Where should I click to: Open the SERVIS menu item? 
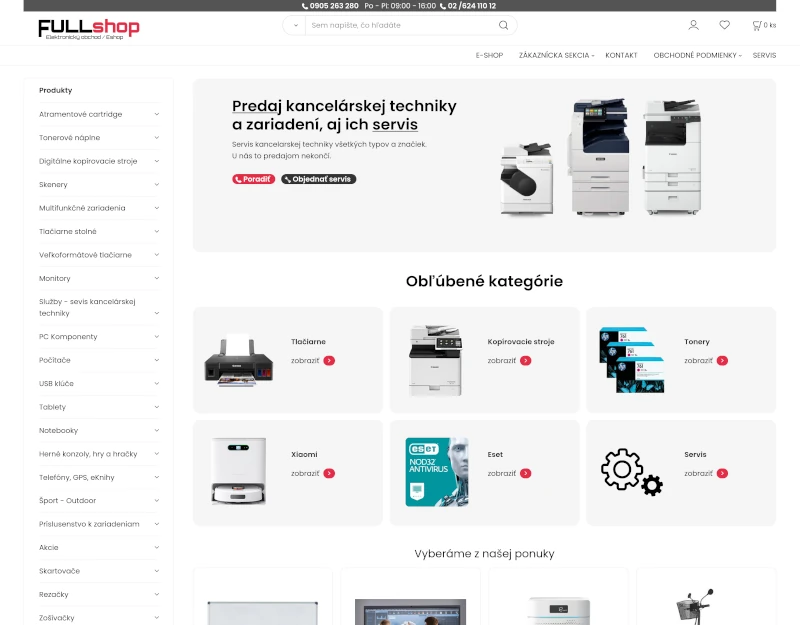[764, 55]
